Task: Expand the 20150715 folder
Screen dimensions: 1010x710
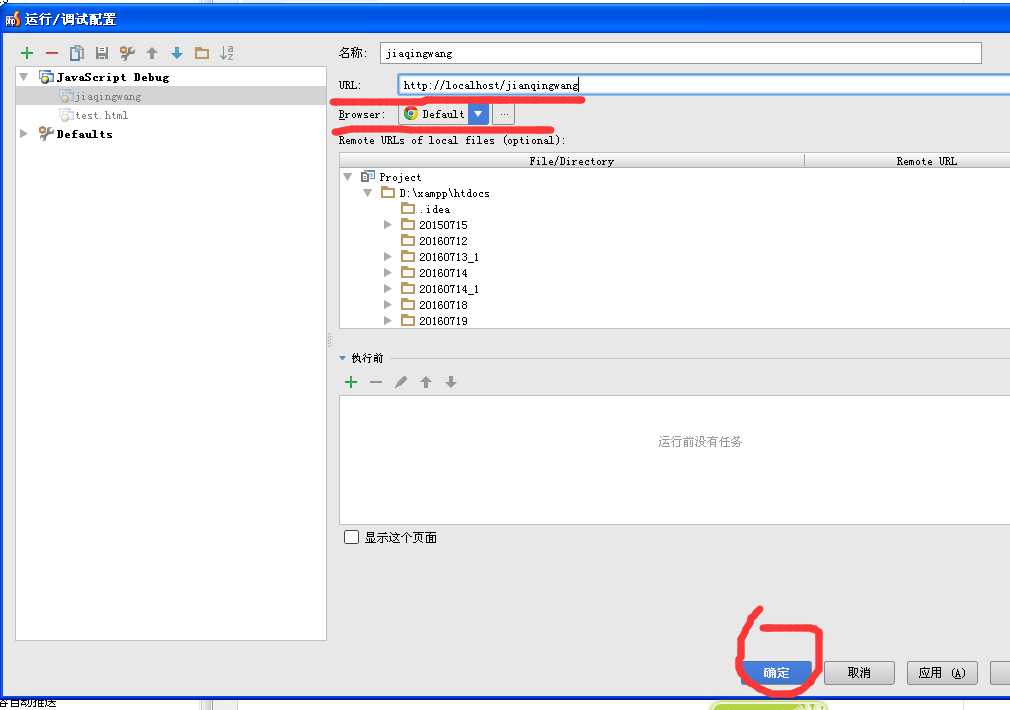Action: click(x=388, y=224)
